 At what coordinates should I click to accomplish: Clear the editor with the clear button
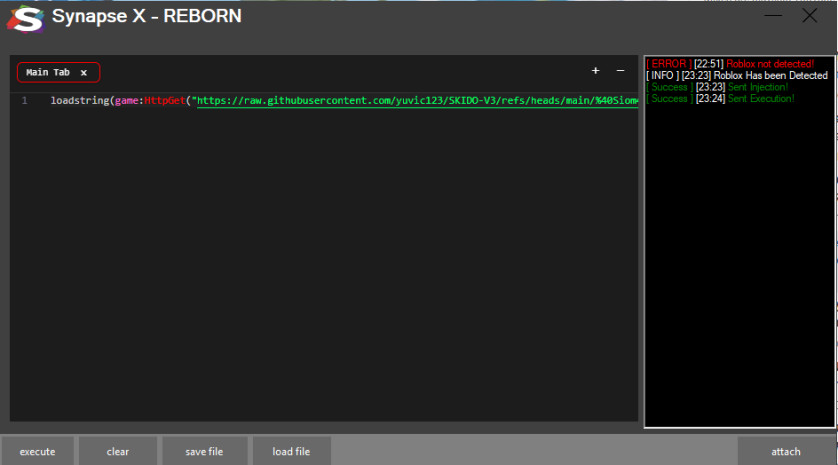pyautogui.click(x=118, y=451)
